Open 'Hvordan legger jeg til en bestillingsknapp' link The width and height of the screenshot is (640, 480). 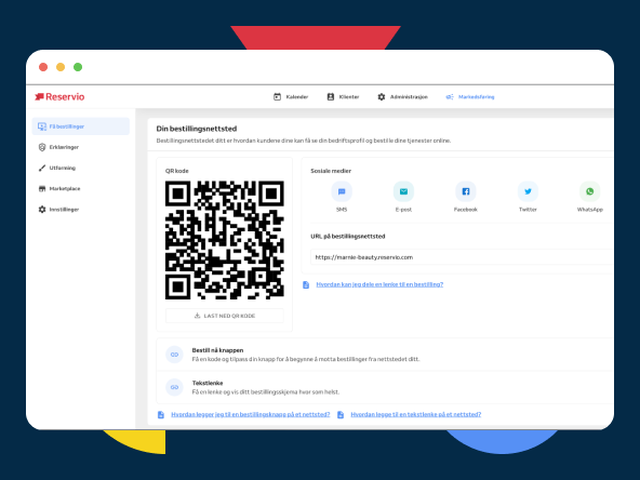251,414
